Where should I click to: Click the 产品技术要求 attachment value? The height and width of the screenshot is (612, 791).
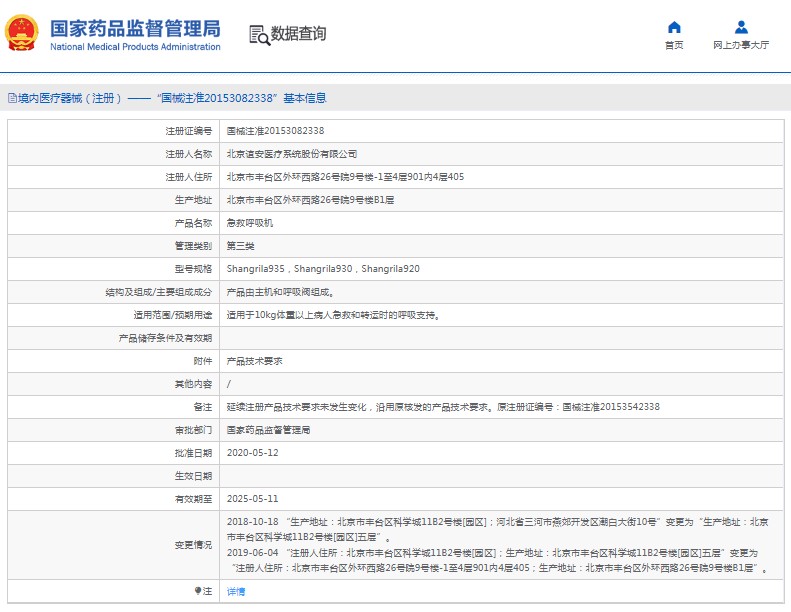255,361
